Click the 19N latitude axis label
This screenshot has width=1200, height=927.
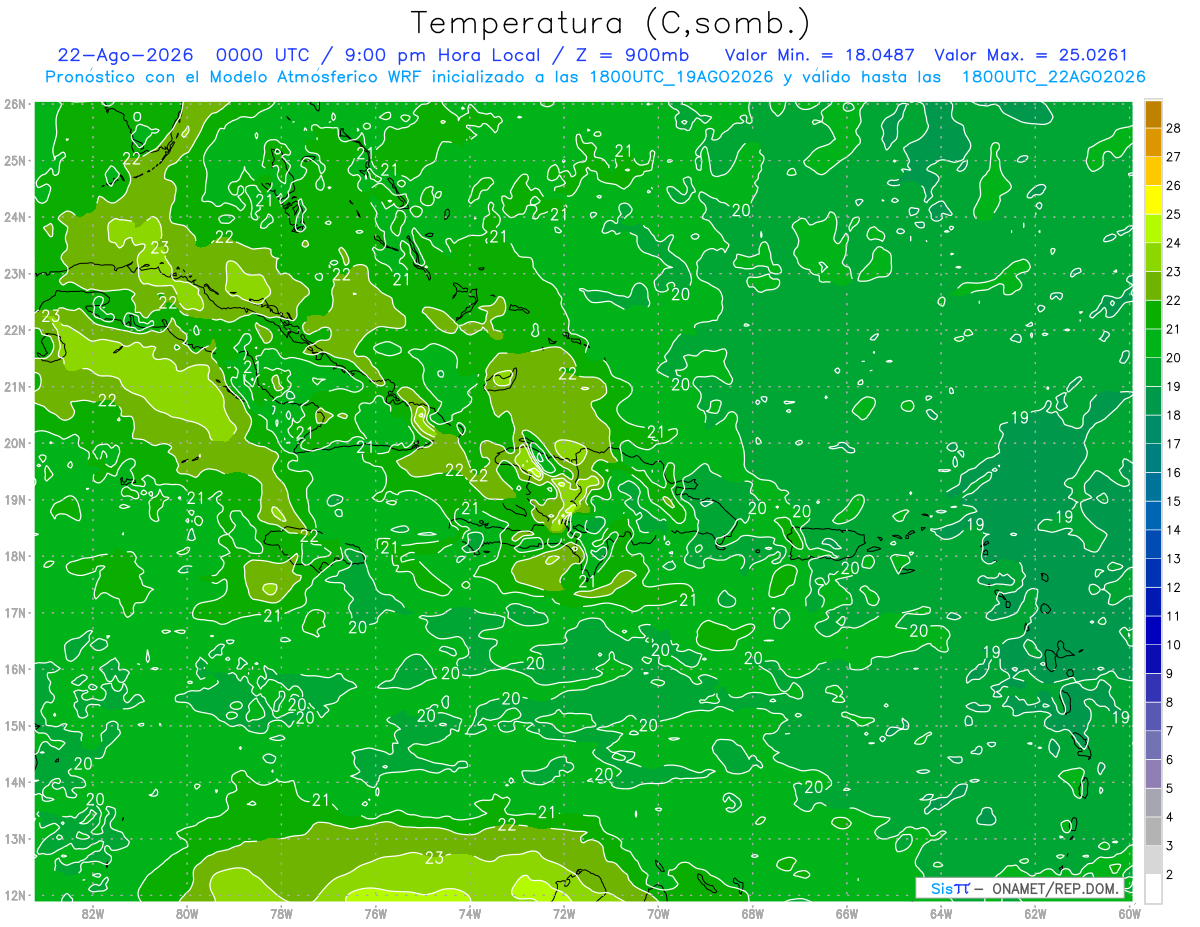pos(14,500)
